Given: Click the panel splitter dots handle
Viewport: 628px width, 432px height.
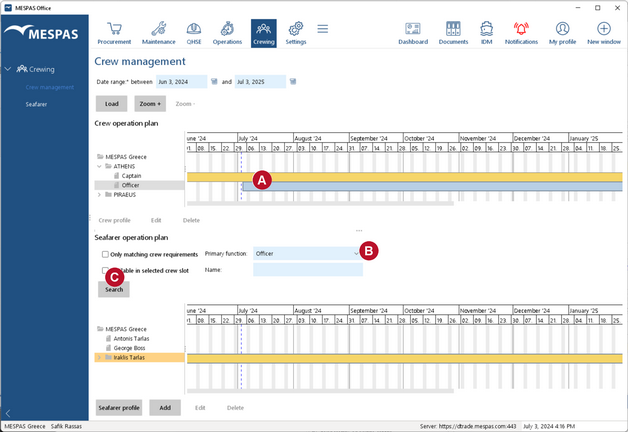Looking at the screenshot, I should (359, 231).
